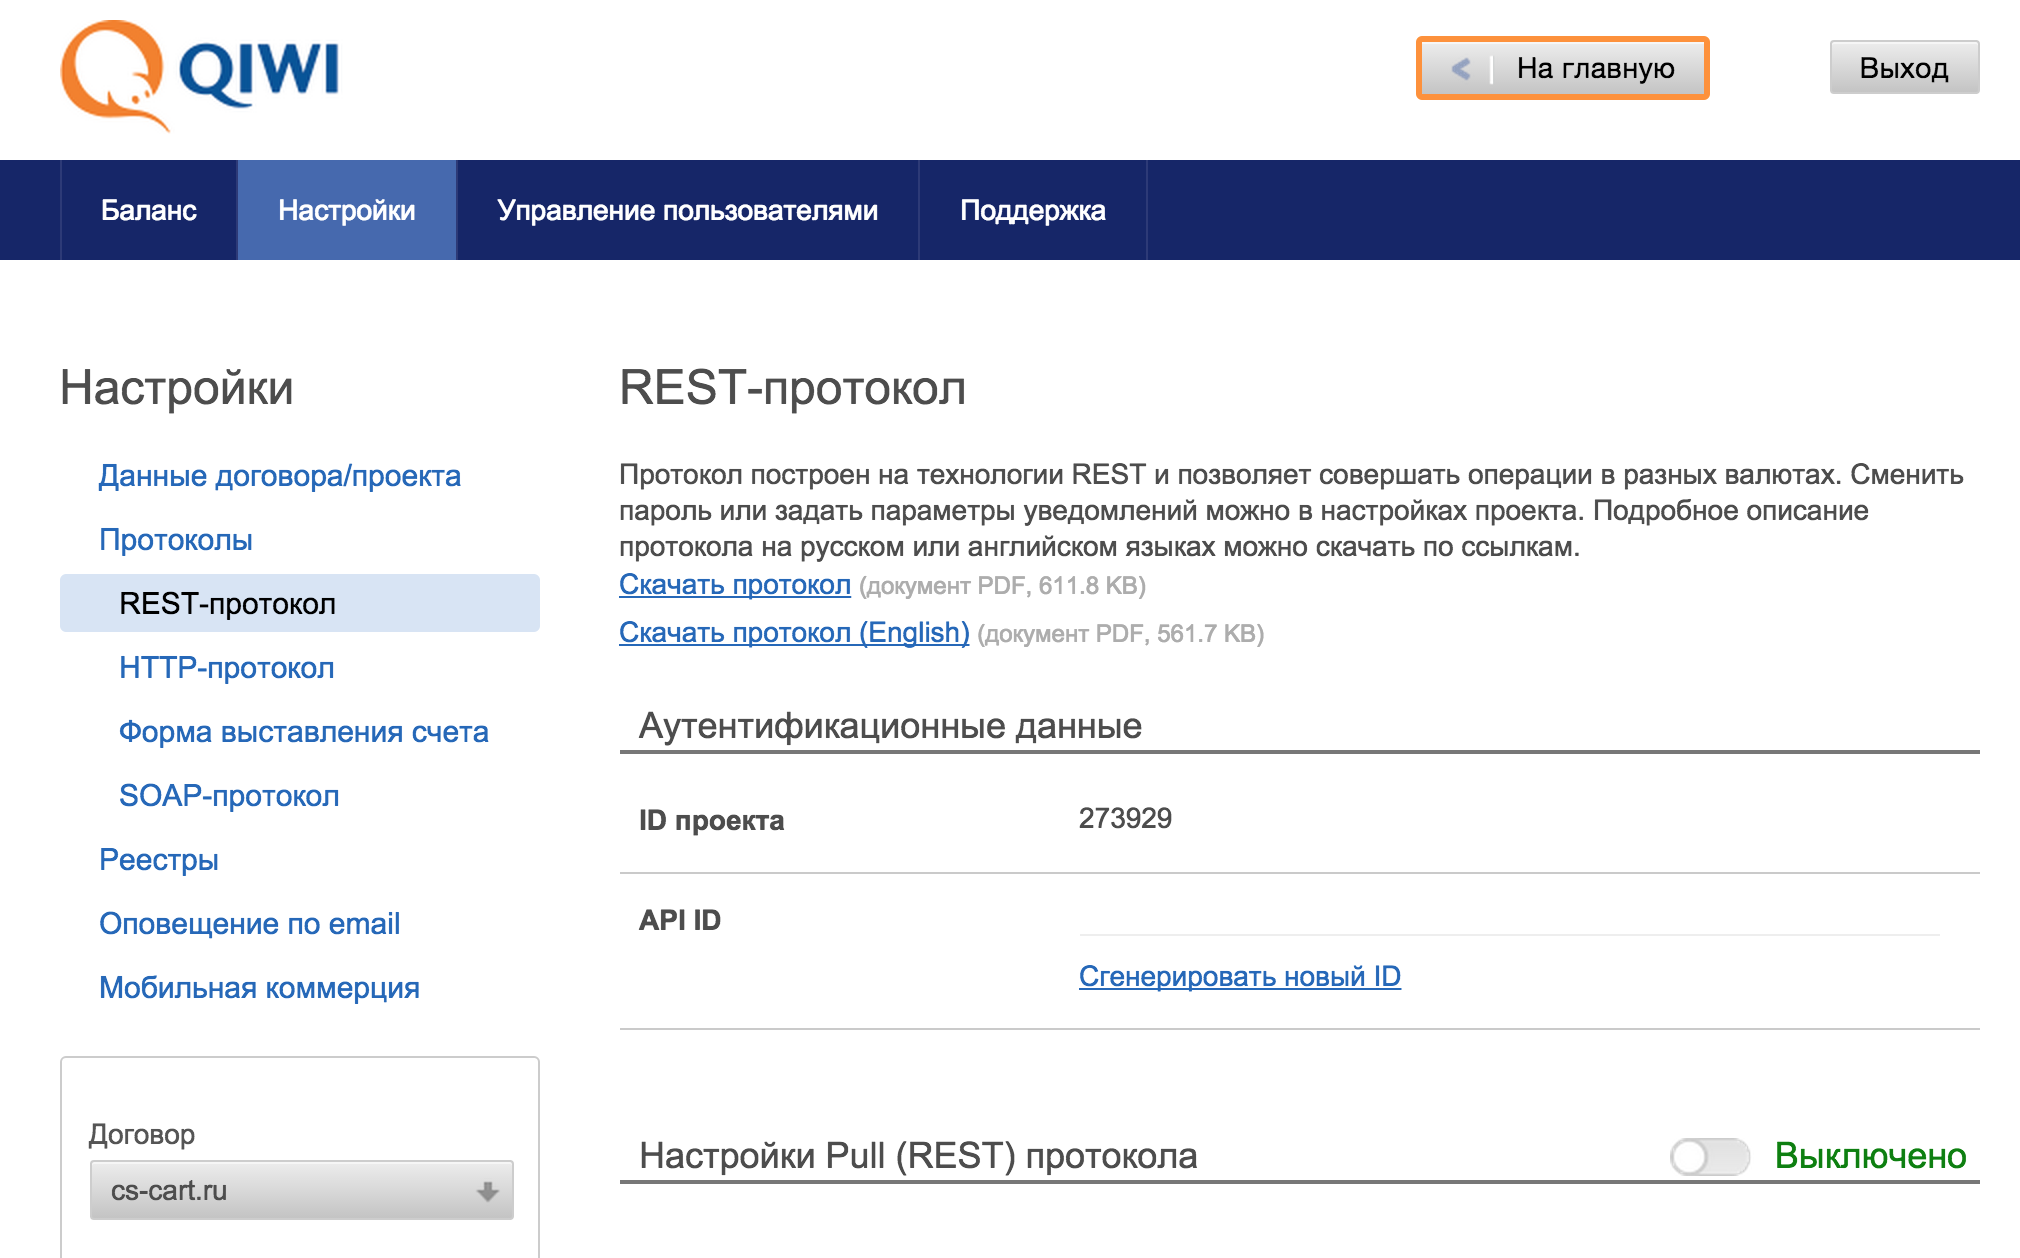Viewport: 2020px width, 1258px height.
Task: Open the Договор contract dropdown
Action: click(300, 1191)
